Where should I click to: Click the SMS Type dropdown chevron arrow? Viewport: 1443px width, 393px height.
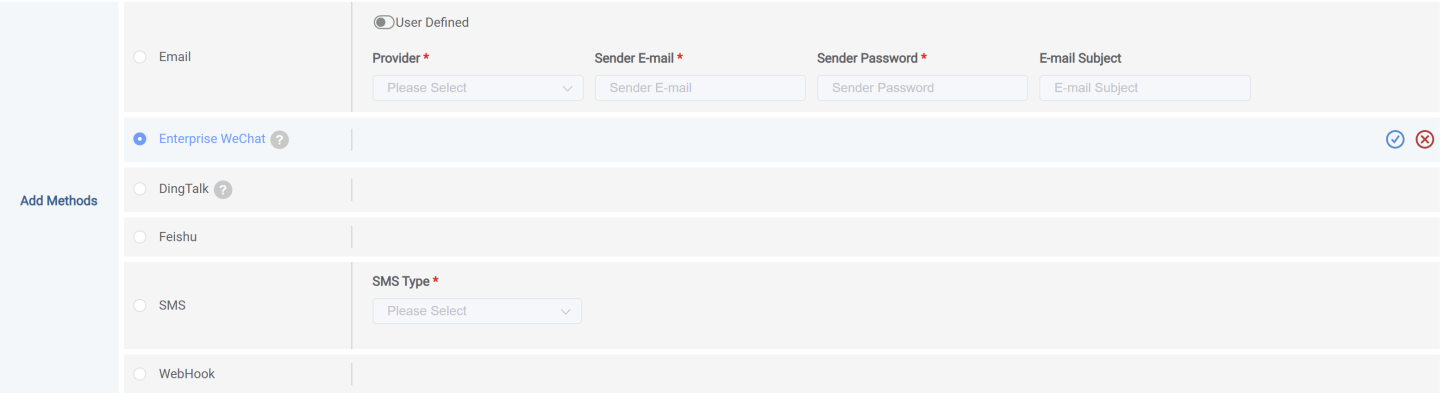tap(566, 311)
